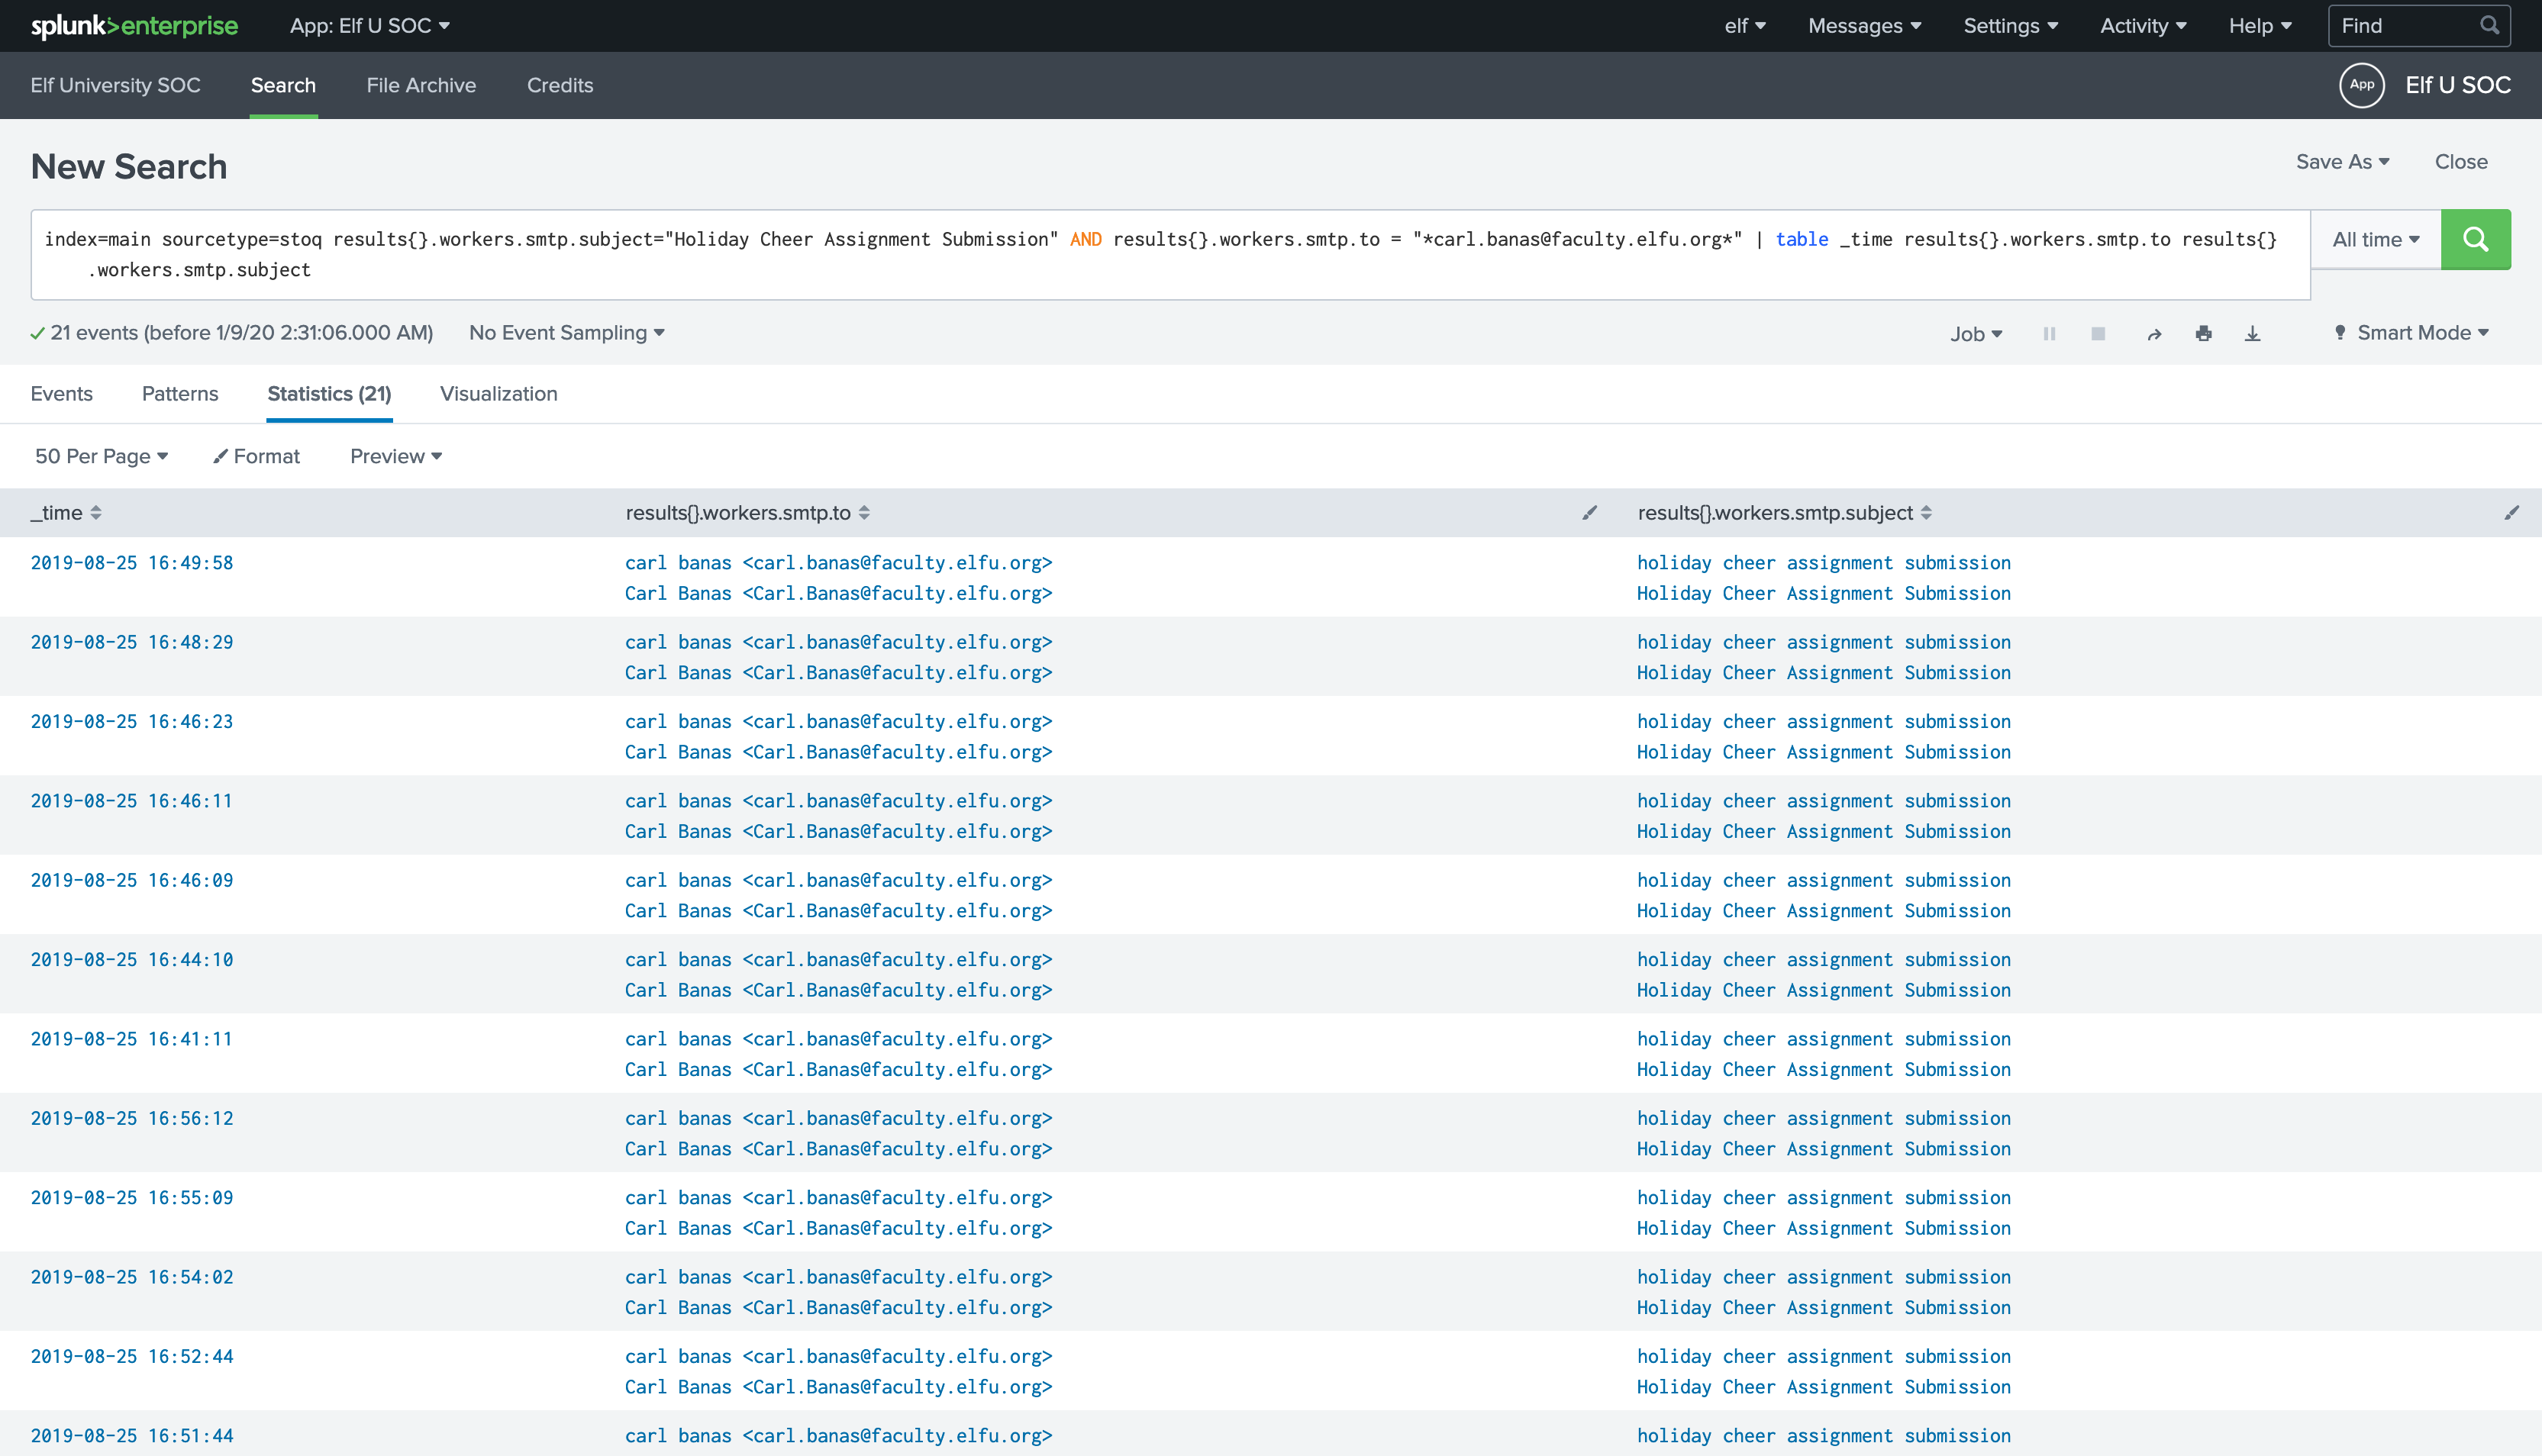Screen dimensions: 2542x1456
Task: Switch to the Visualization tab
Action: (x=498, y=394)
